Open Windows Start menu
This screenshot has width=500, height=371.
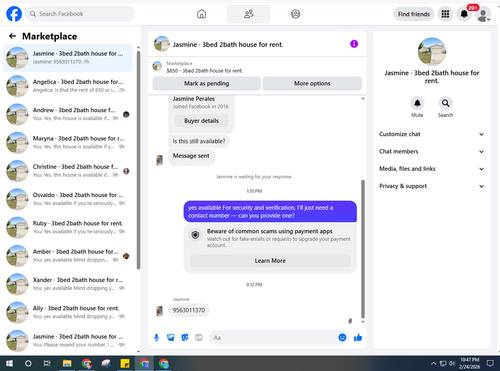[9, 363]
